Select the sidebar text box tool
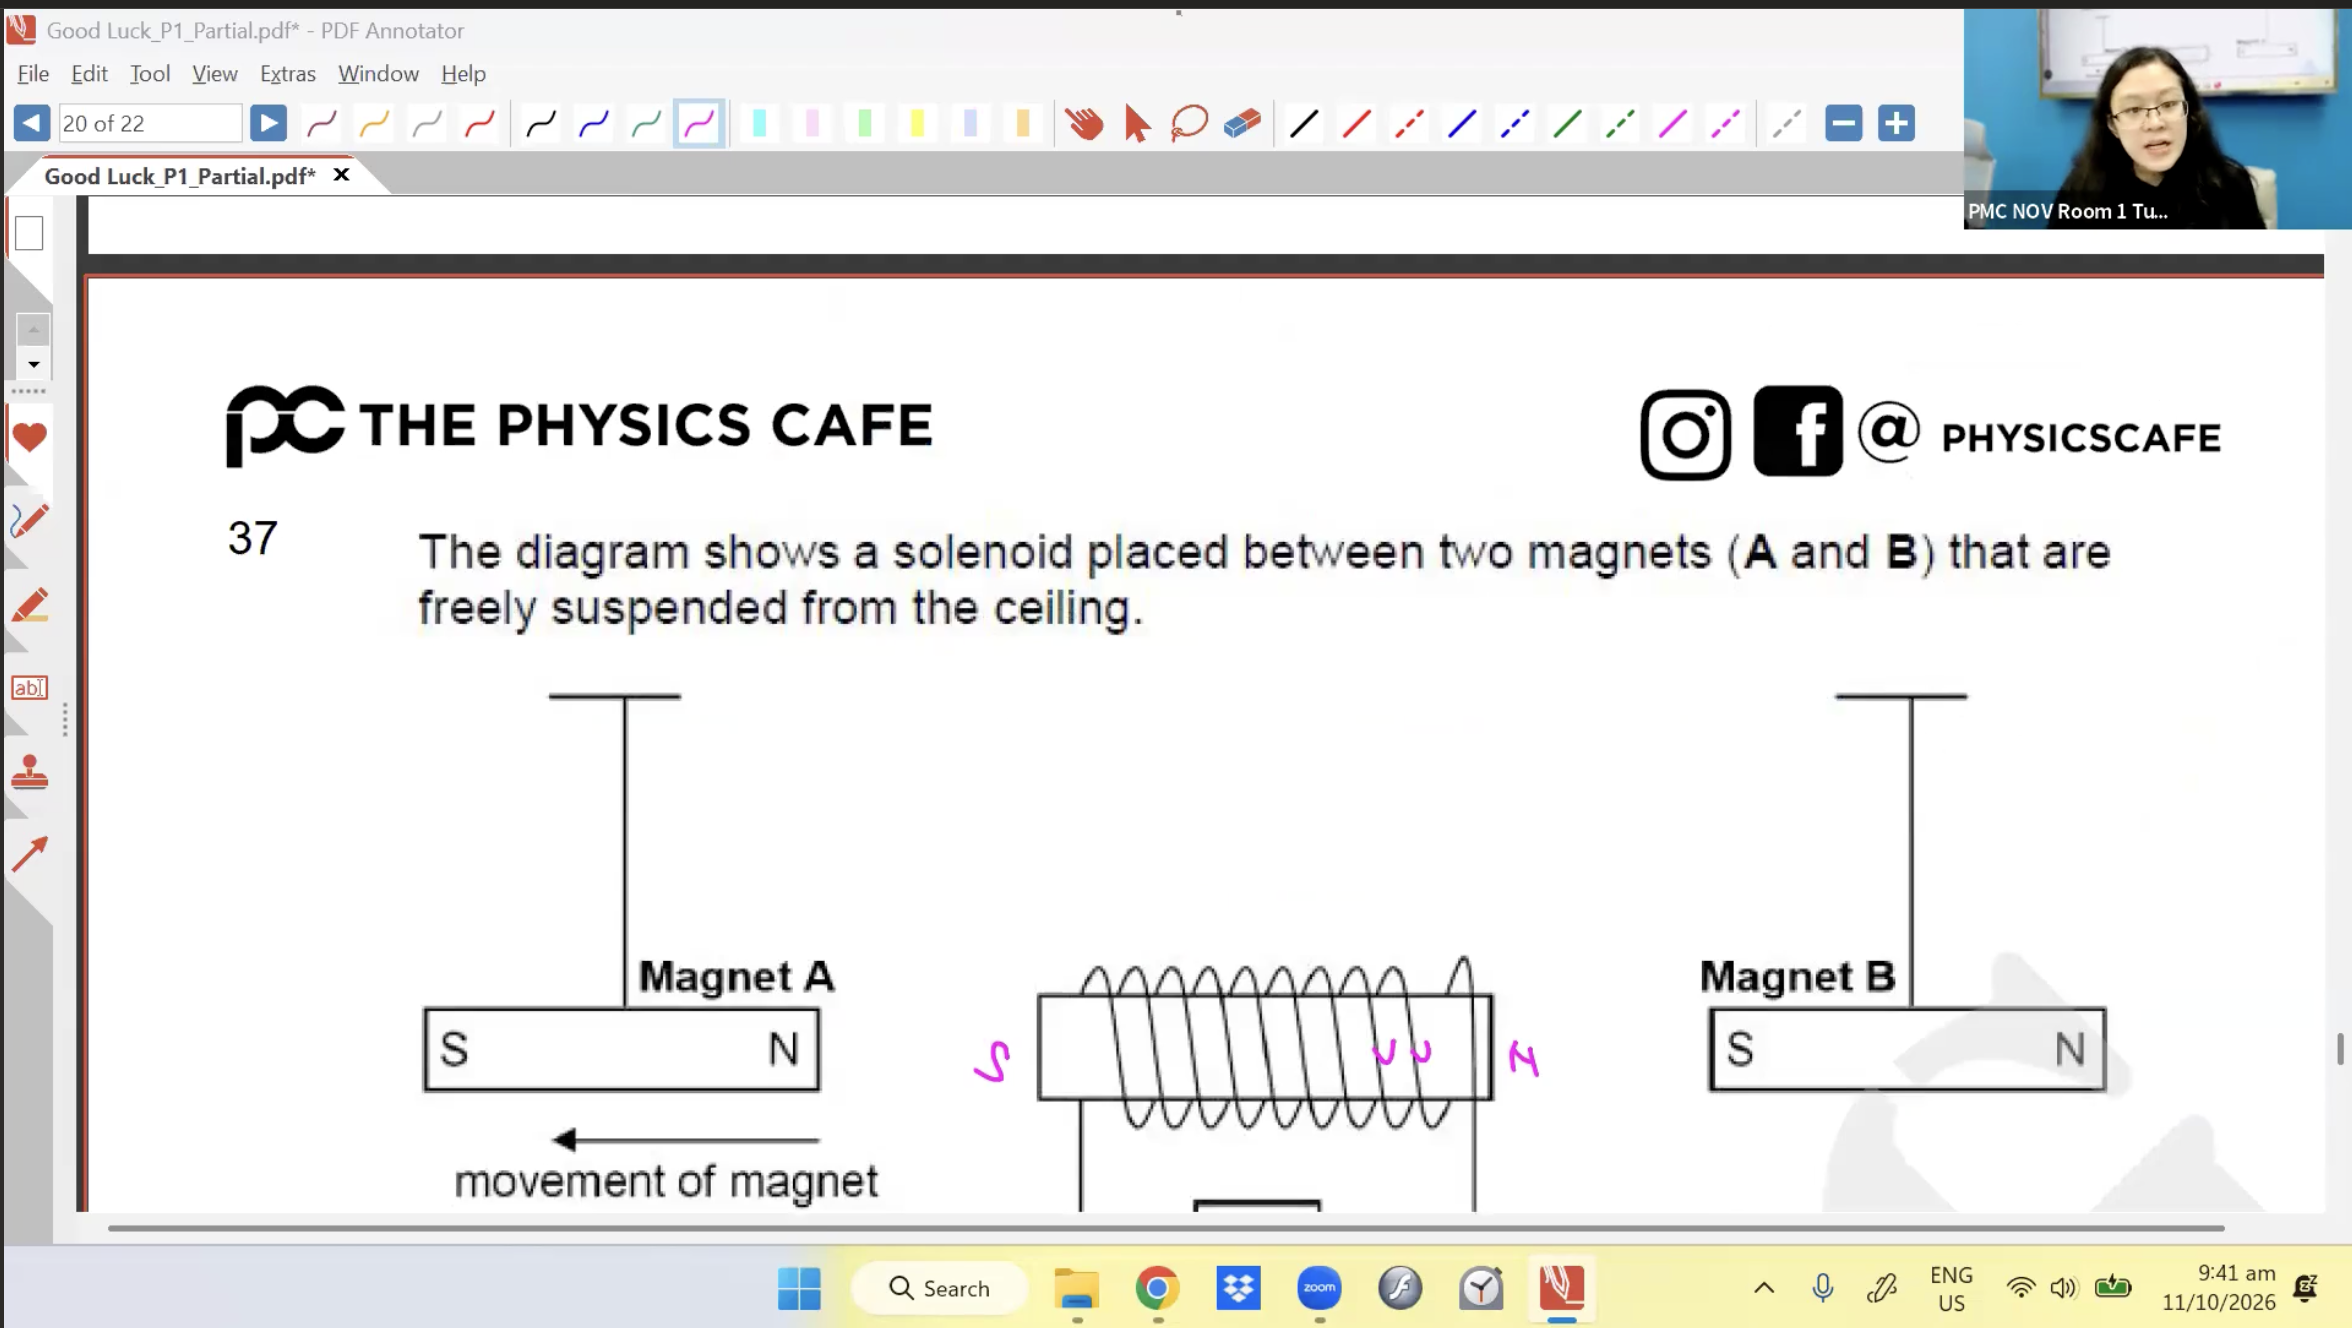 [29, 688]
